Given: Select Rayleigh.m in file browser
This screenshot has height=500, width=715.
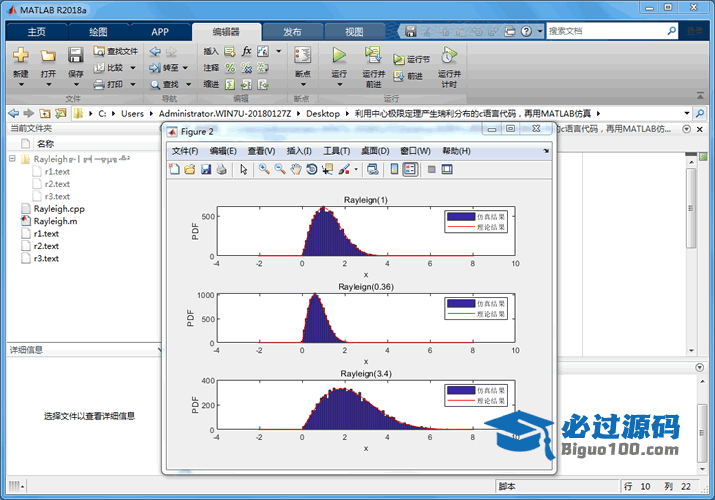Looking at the screenshot, I should [55, 221].
